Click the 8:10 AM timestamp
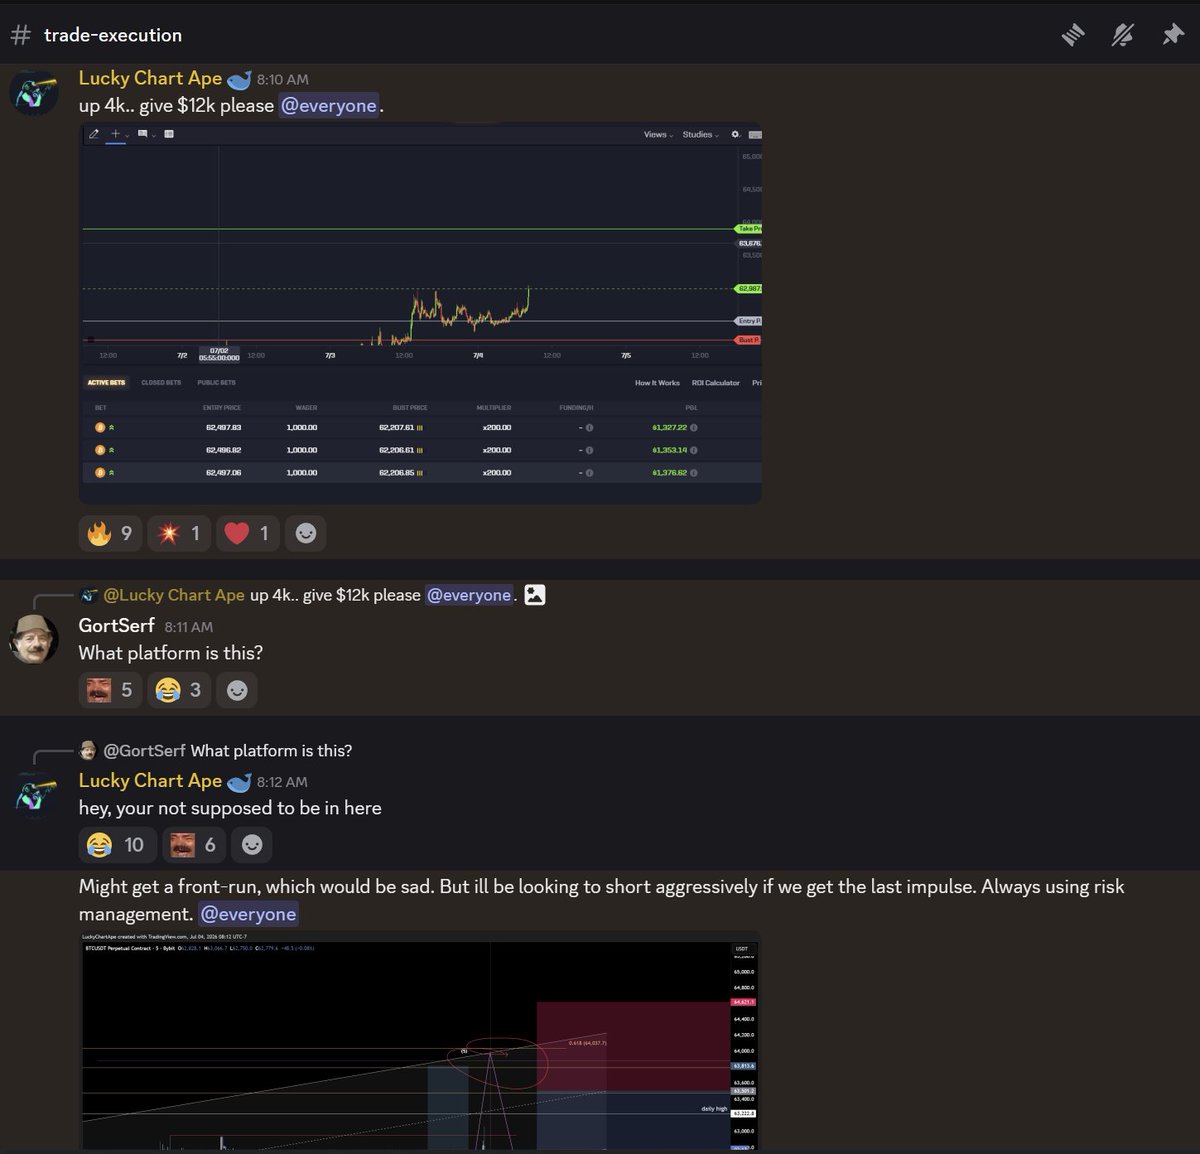The image size is (1200, 1154). point(282,79)
